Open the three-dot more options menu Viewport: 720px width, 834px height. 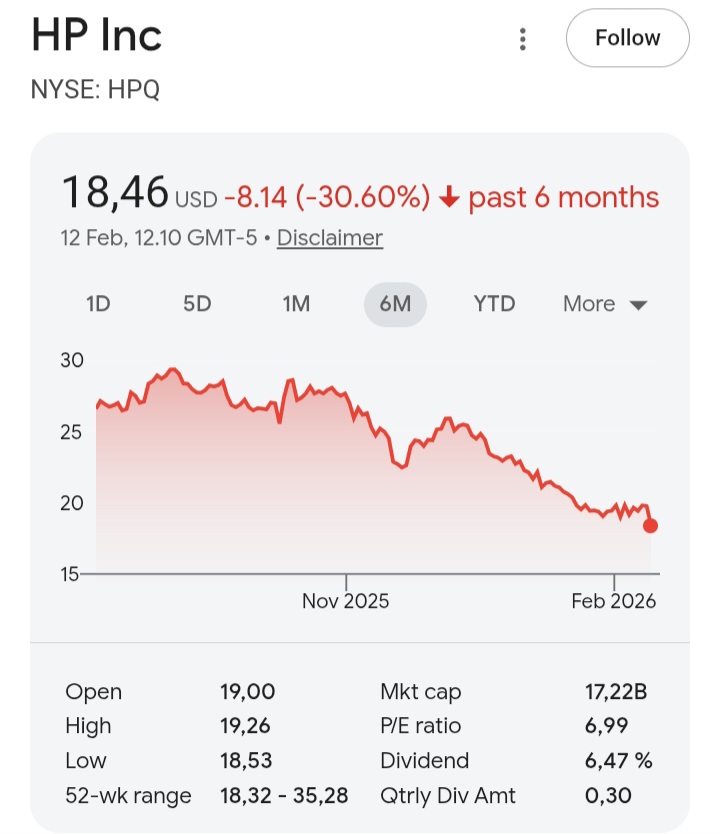tap(522, 39)
